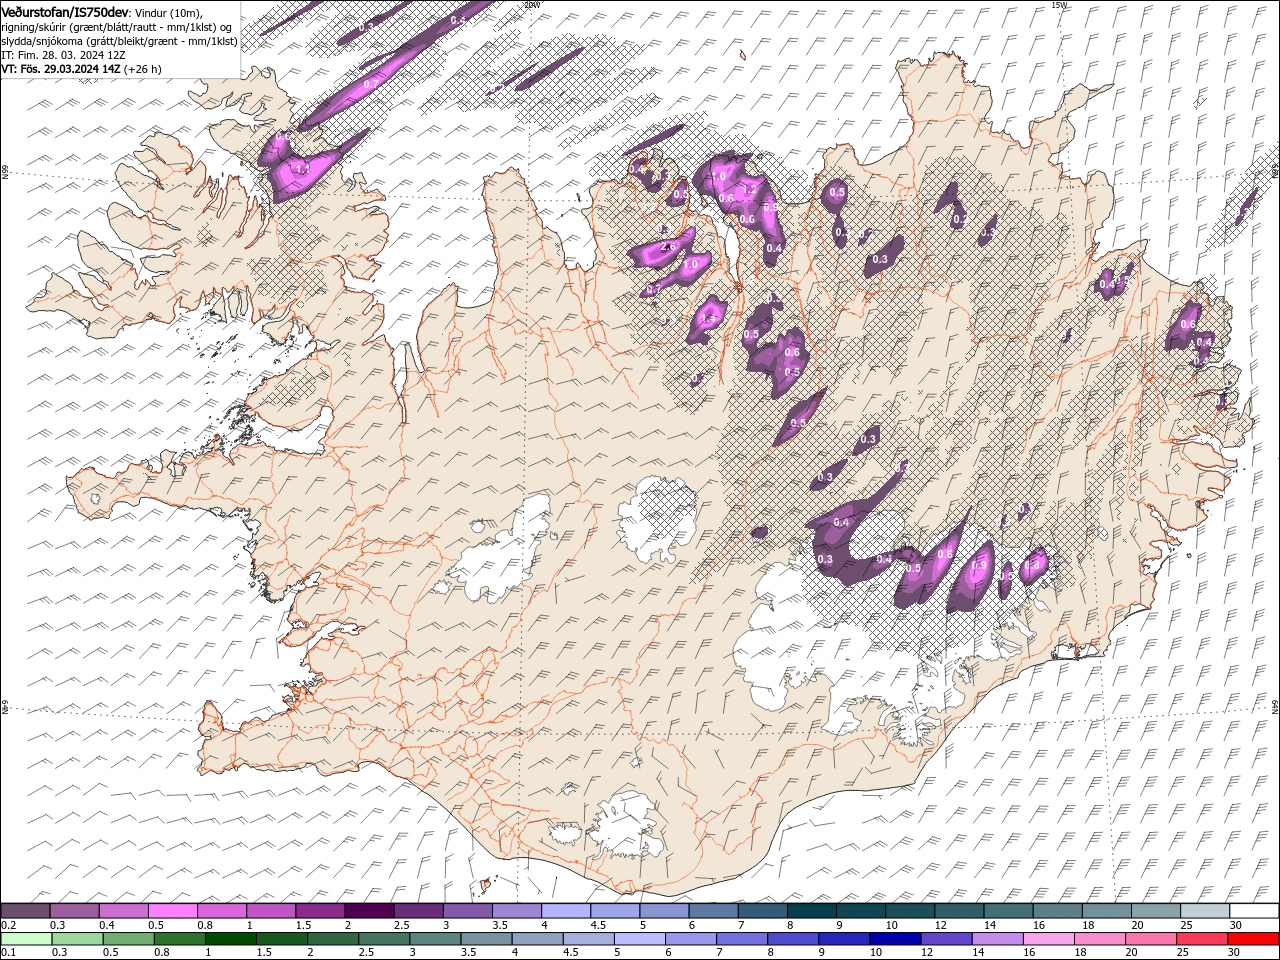Click the snow scale swatch starting at 0.2

click(25, 911)
